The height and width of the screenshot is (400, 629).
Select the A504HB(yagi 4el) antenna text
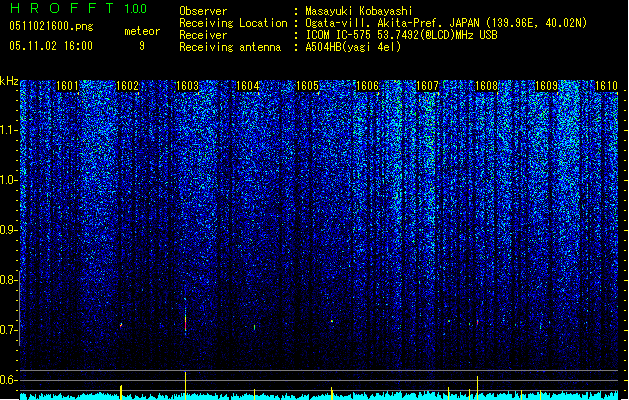pos(353,47)
